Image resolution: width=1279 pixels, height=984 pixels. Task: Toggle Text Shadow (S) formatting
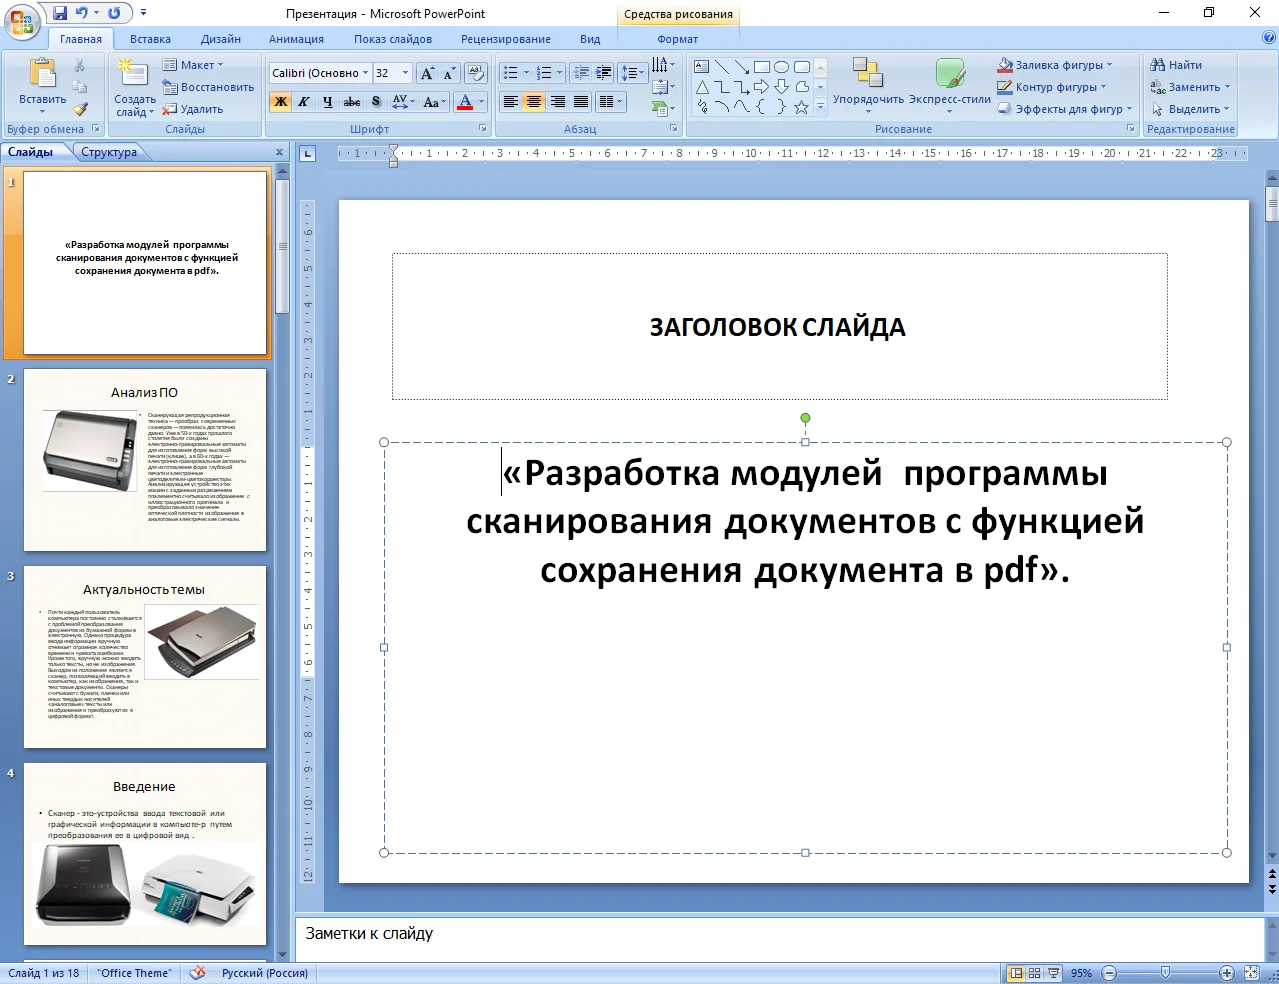pos(376,102)
